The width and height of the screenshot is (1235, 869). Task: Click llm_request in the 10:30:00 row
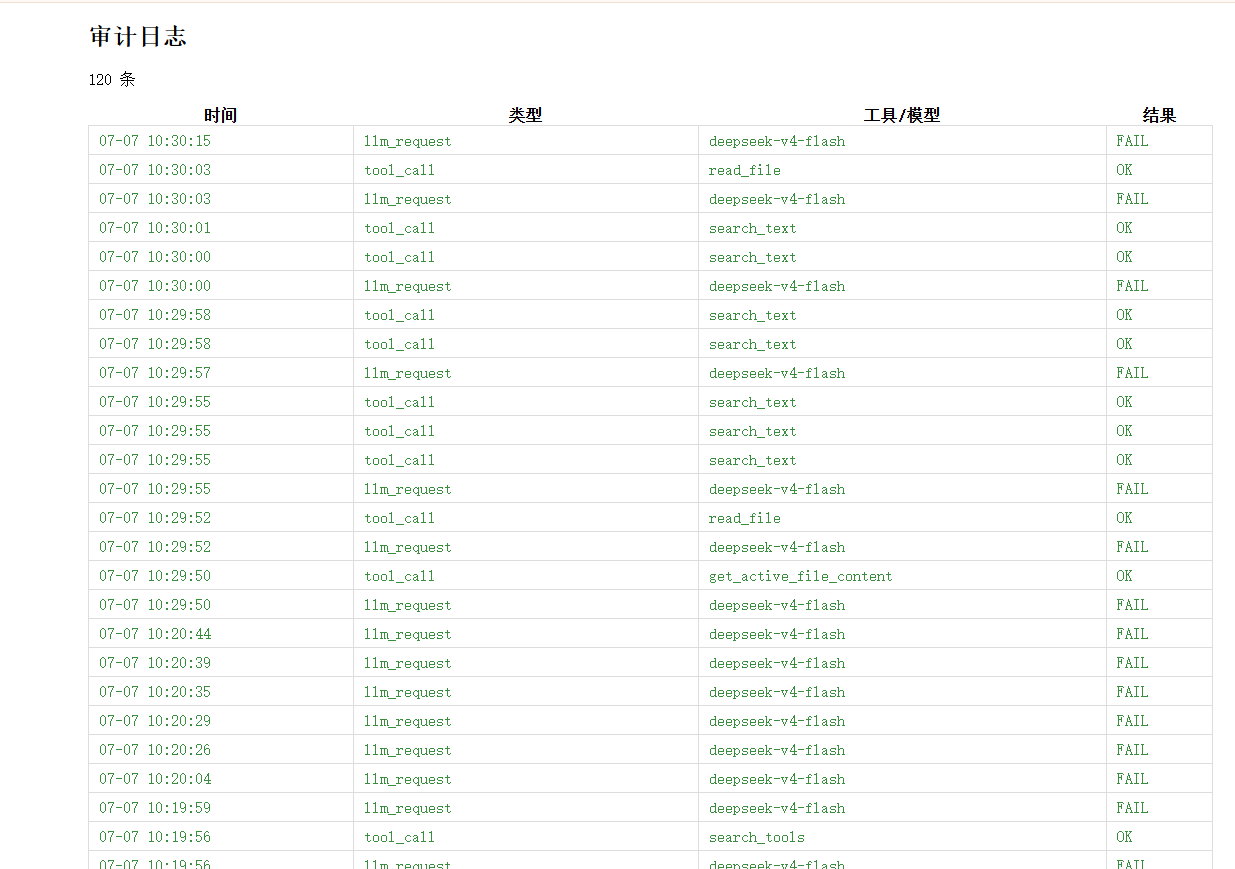click(x=408, y=286)
